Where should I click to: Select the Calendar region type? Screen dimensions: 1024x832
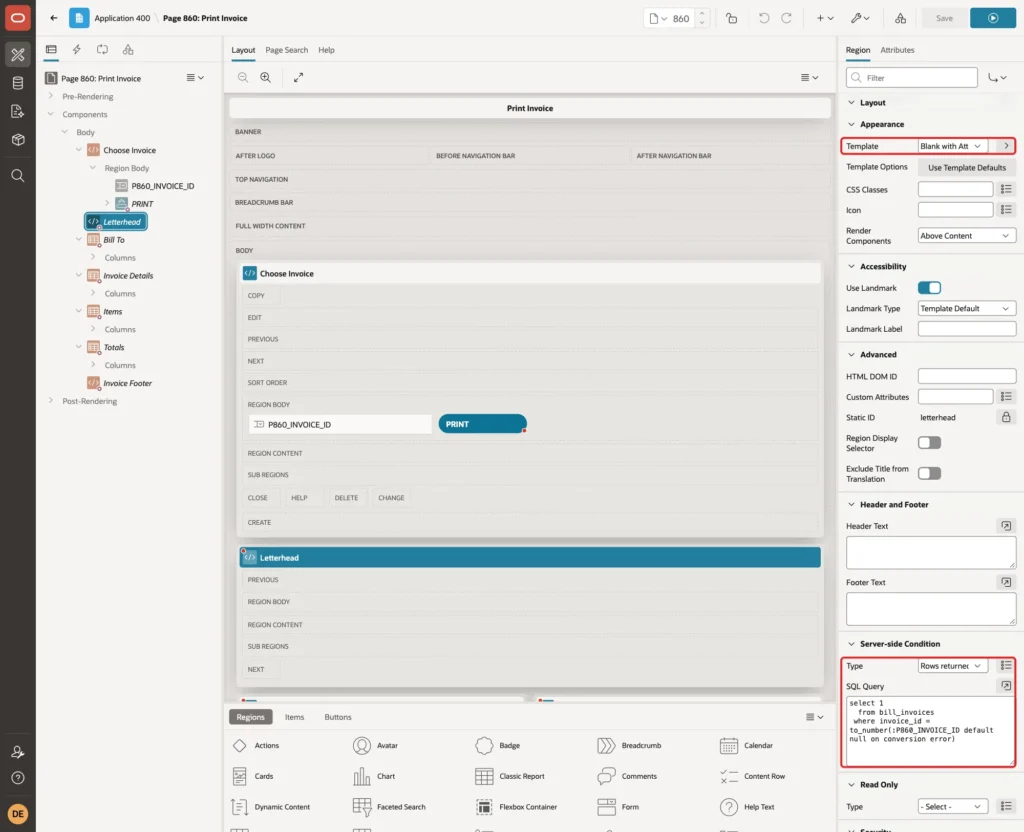tap(746, 746)
